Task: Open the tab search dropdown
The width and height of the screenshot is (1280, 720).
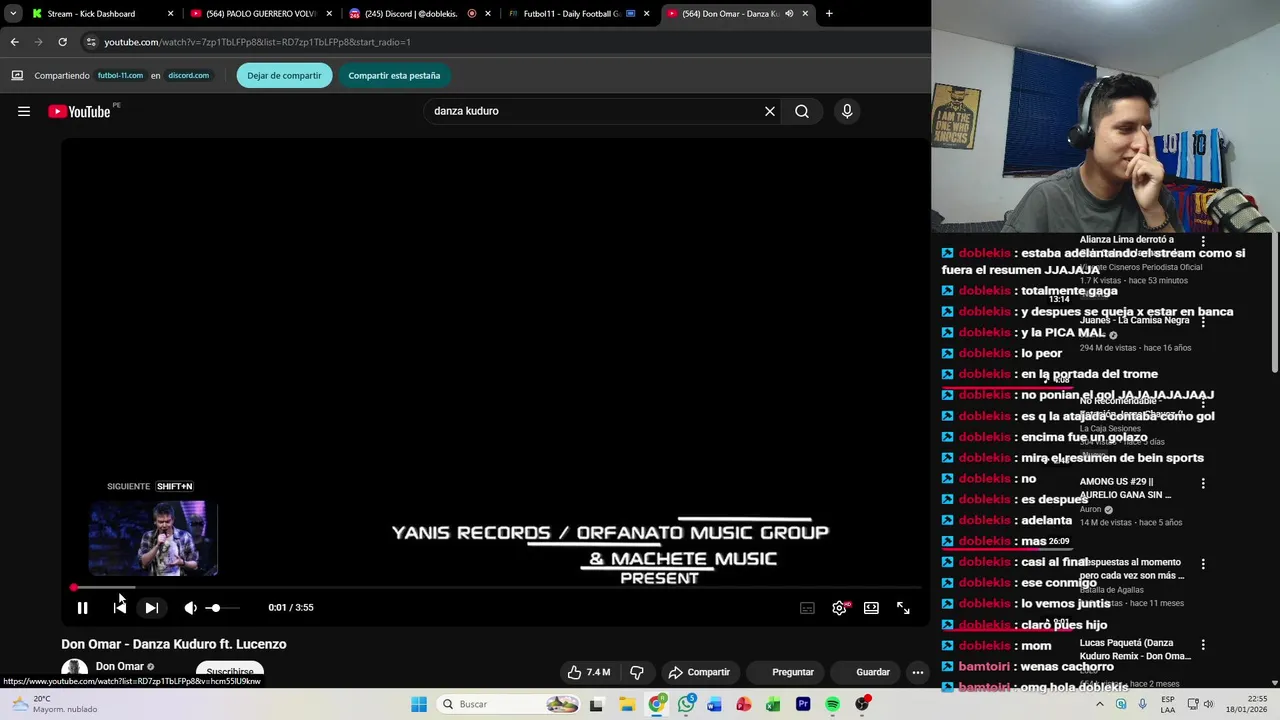Action: coord(13,14)
